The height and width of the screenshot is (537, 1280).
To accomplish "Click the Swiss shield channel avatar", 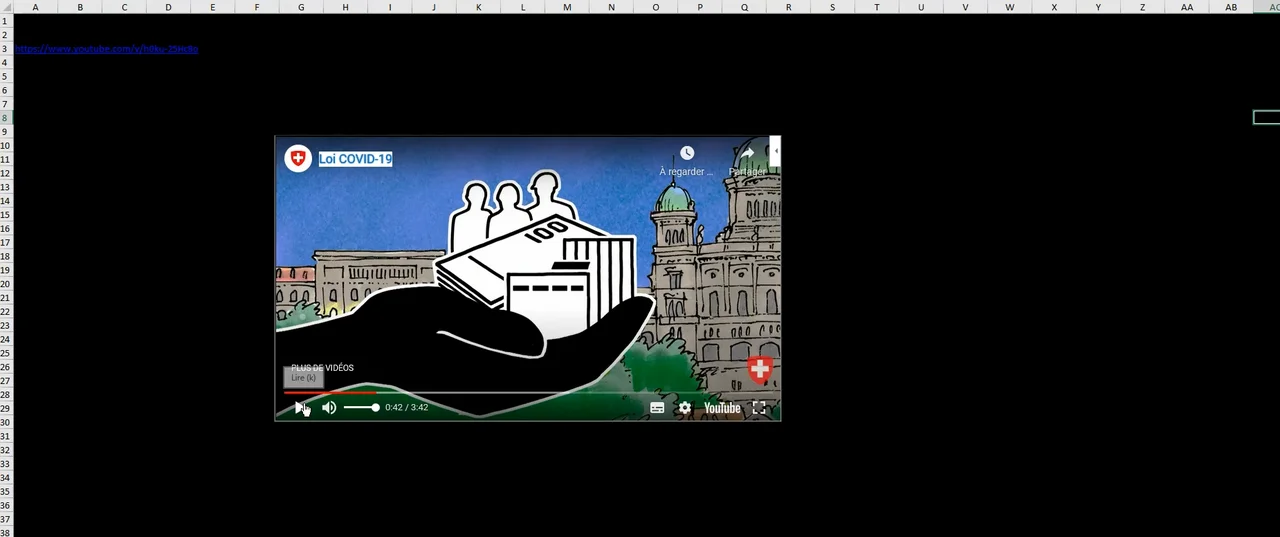I will coord(297,158).
